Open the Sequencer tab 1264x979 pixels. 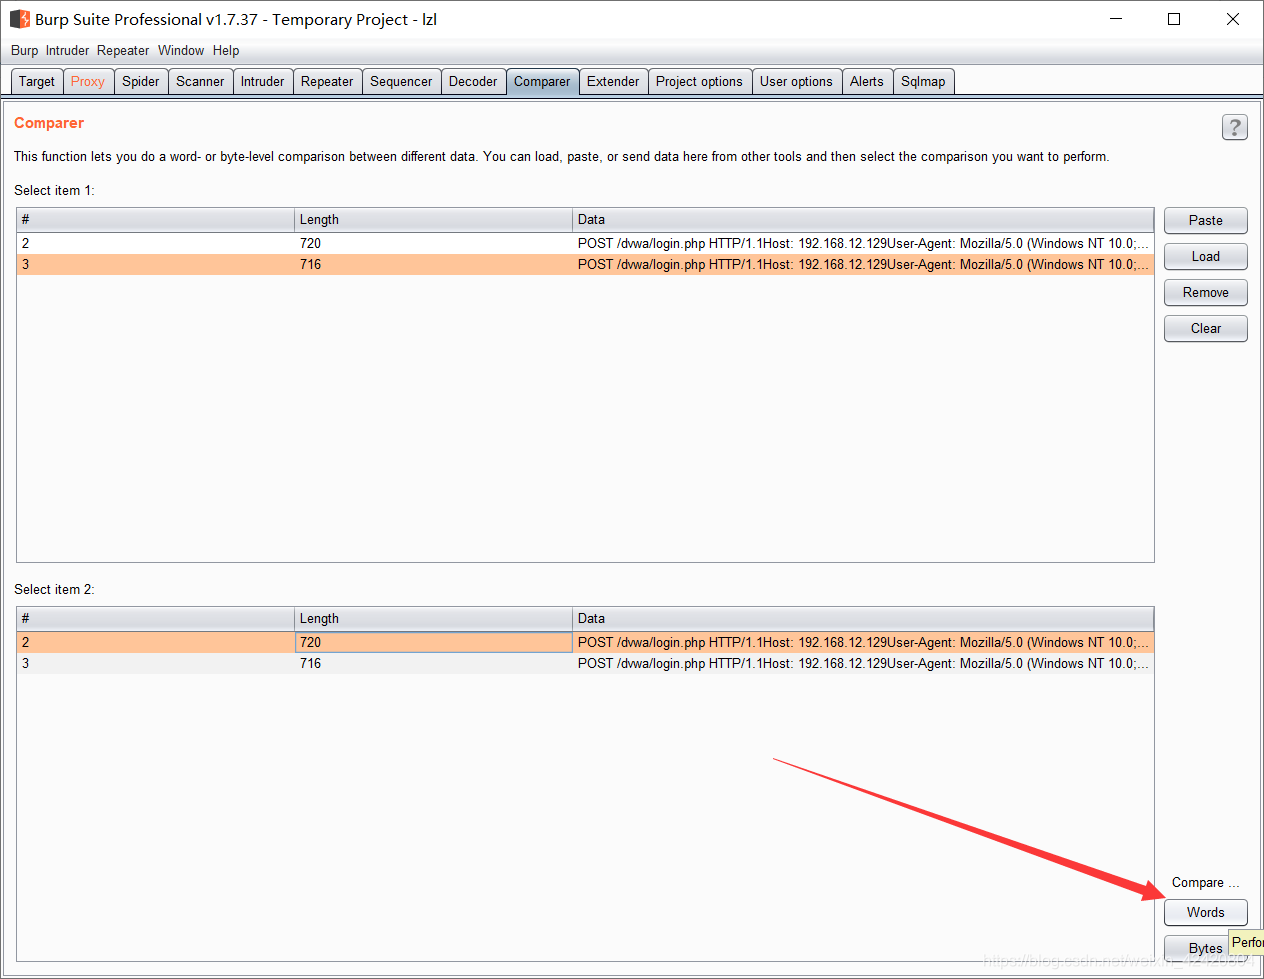pyautogui.click(x=401, y=81)
